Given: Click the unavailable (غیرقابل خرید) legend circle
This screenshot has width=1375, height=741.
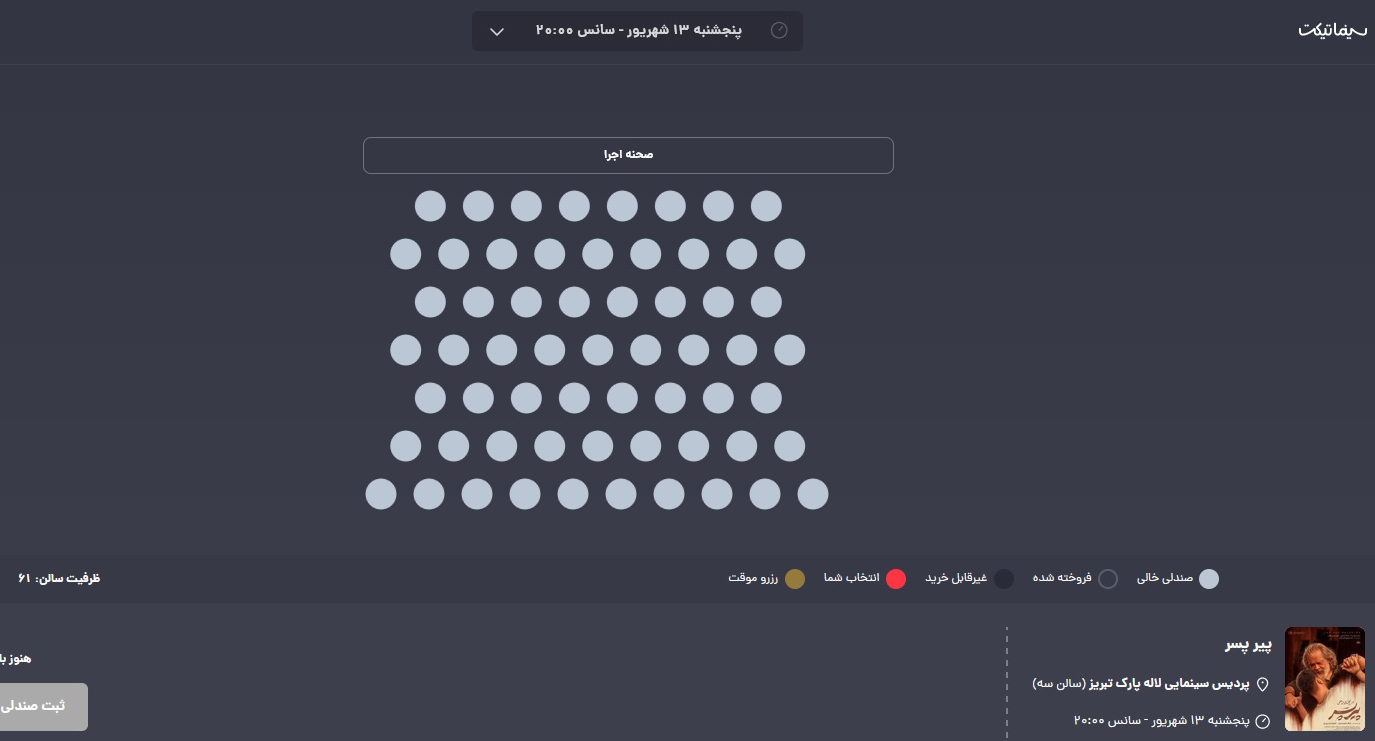Looking at the screenshot, I should click(x=1004, y=579).
